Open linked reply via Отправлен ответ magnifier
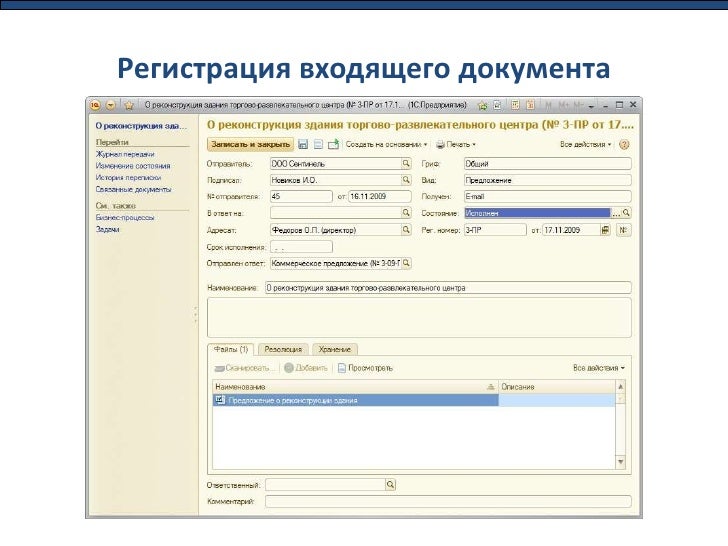728x546 pixels. click(406, 263)
